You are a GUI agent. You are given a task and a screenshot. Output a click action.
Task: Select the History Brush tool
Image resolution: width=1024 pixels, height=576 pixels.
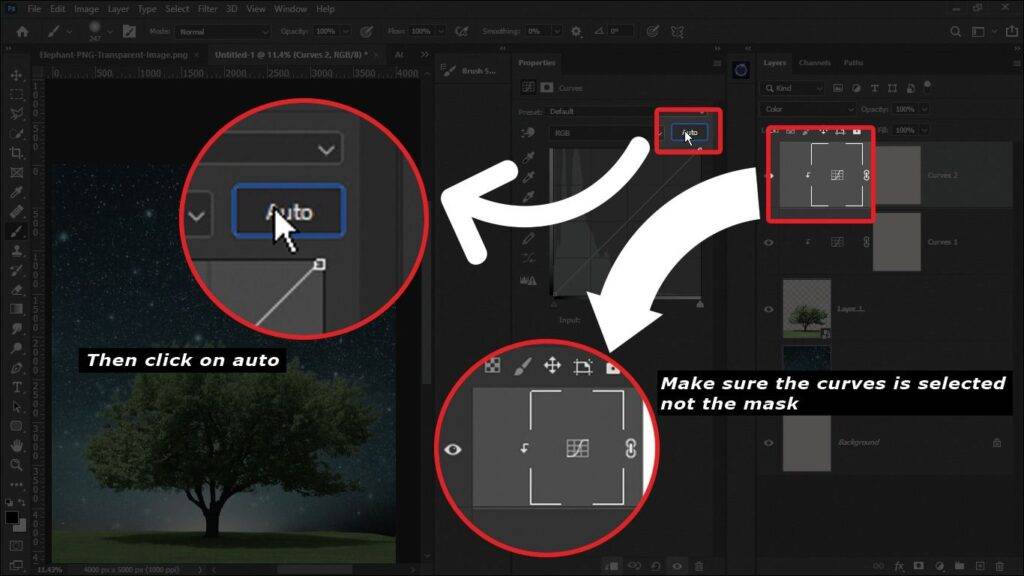coord(16,270)
